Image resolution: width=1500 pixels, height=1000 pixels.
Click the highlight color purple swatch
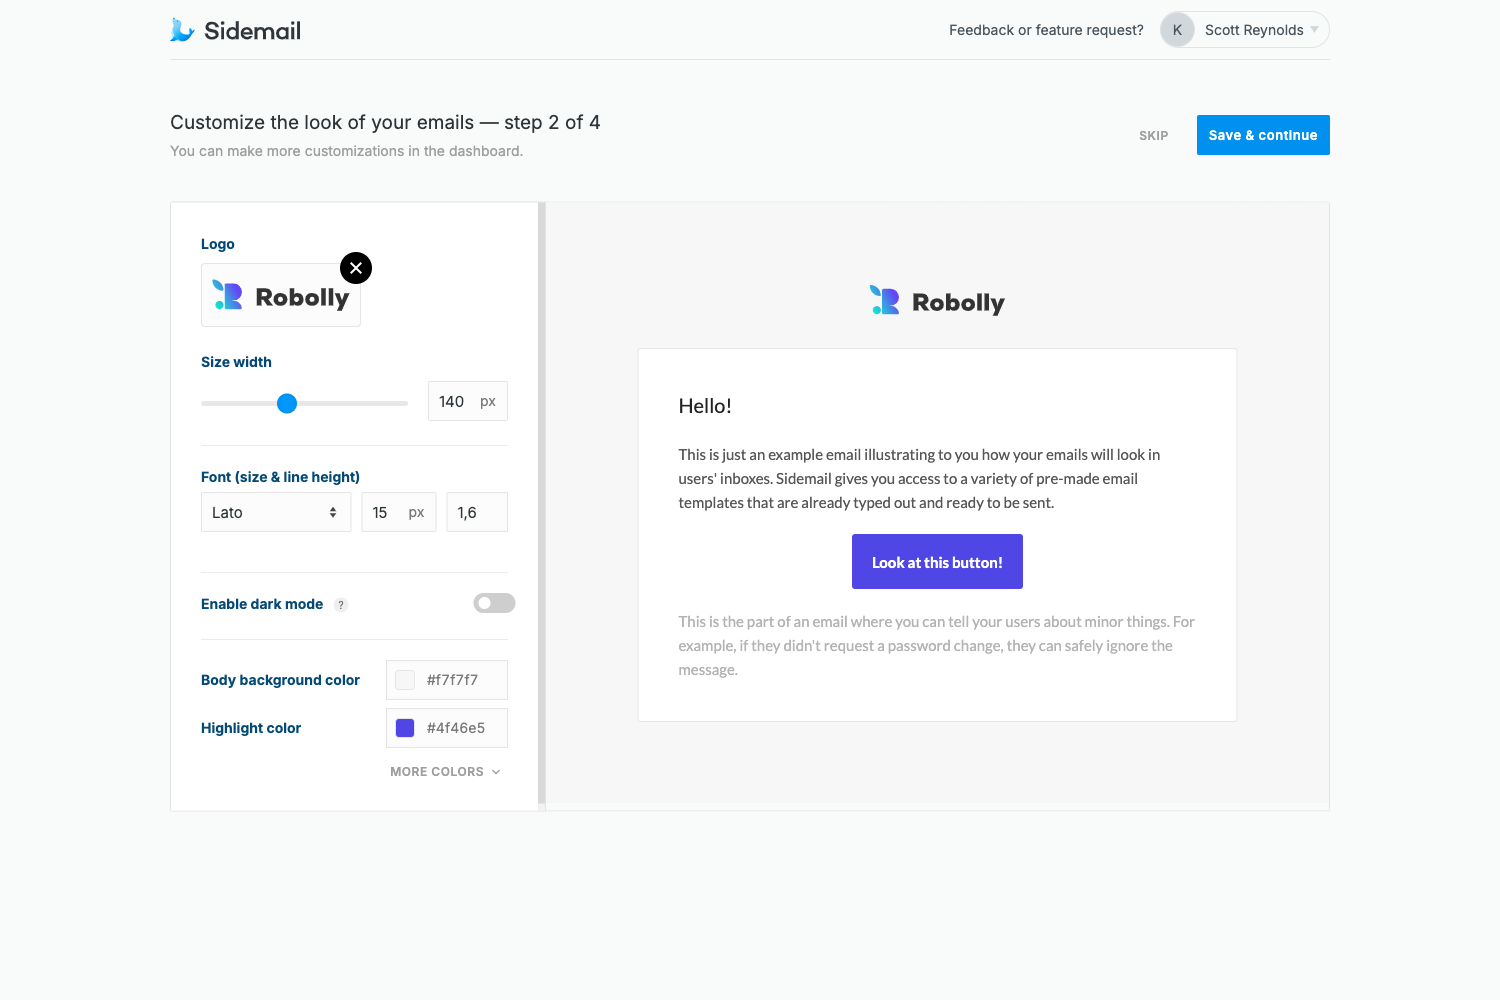coord(405,728)
